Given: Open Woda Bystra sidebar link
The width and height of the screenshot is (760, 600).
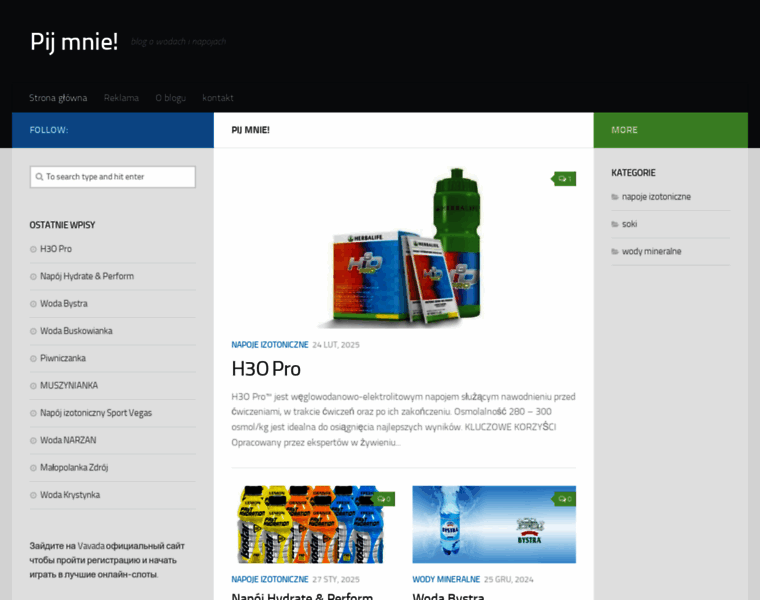Looking at the screenshot, I should tap(63, 303).
